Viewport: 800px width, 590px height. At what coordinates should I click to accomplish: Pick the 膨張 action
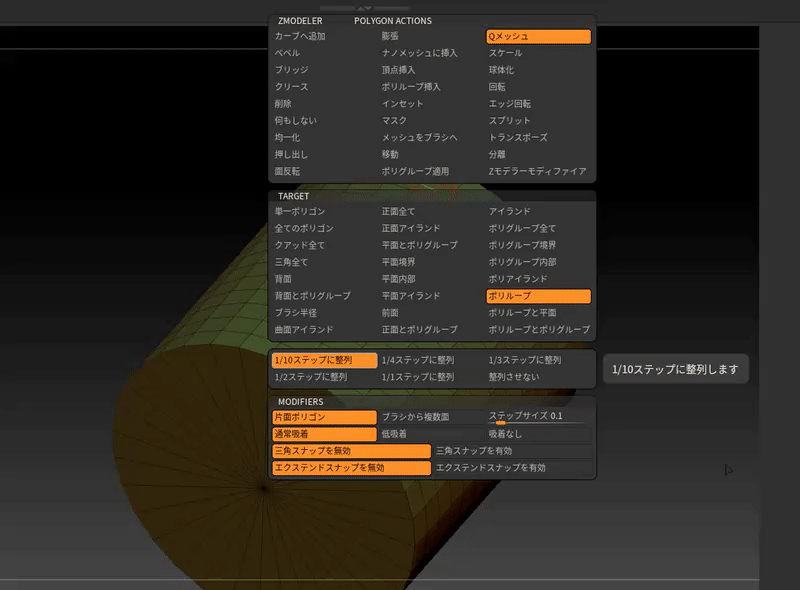(x=390, y=36)
